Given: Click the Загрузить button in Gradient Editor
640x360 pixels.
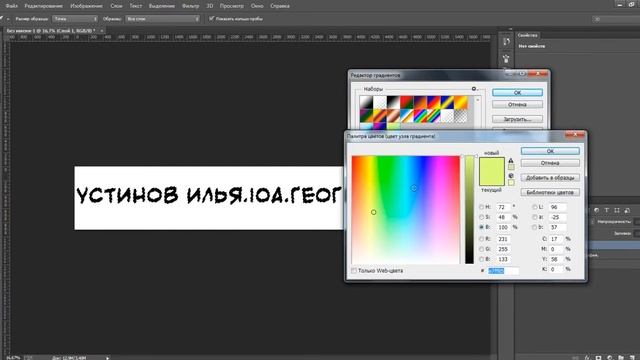Looking at the screenshot, I should [518, 119].
